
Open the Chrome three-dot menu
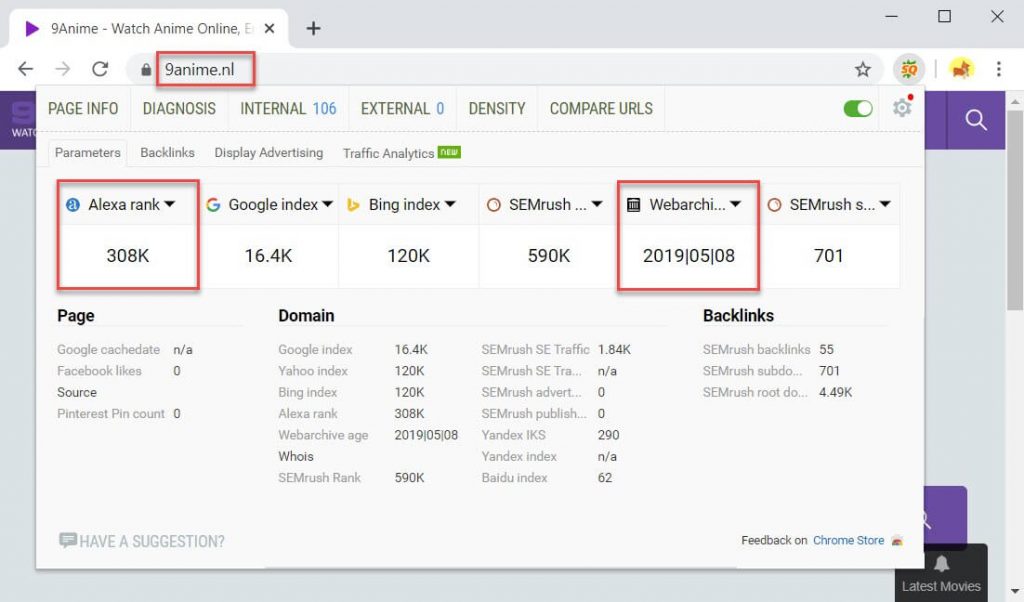[999, 69]
